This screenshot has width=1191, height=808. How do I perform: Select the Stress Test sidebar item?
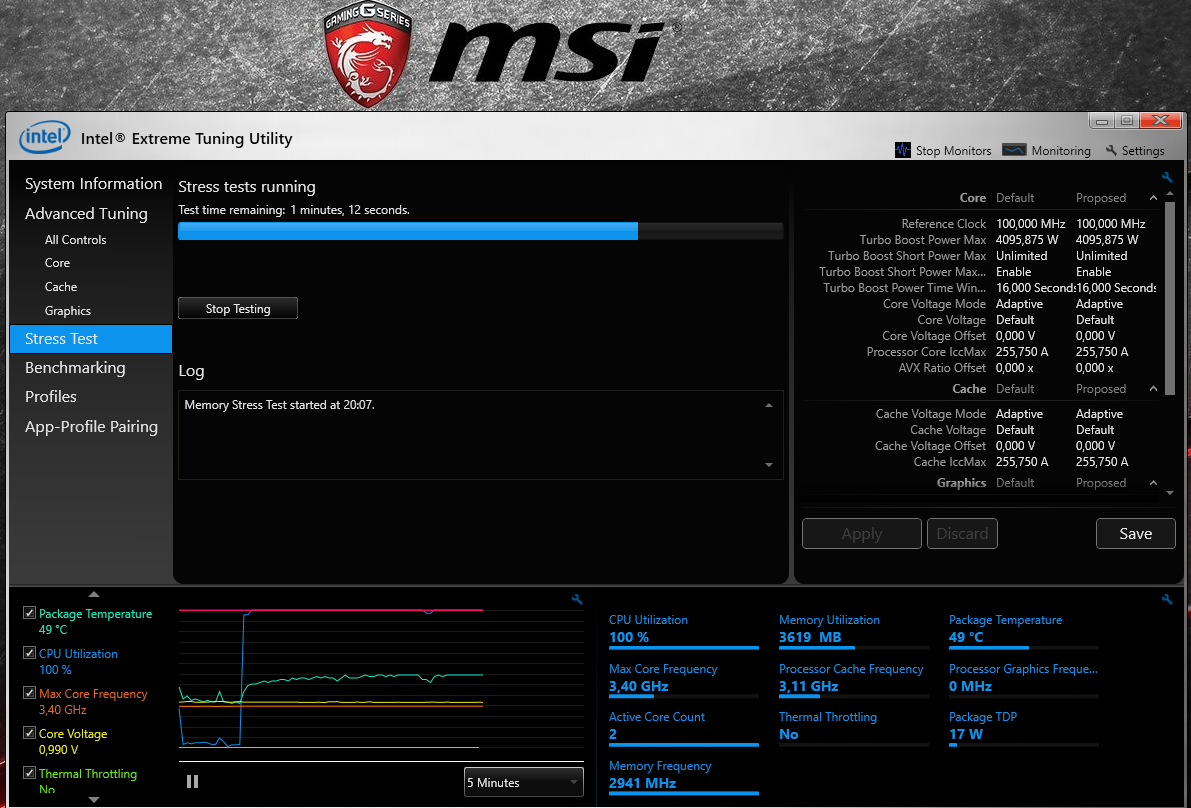click(x=91, y=339)
